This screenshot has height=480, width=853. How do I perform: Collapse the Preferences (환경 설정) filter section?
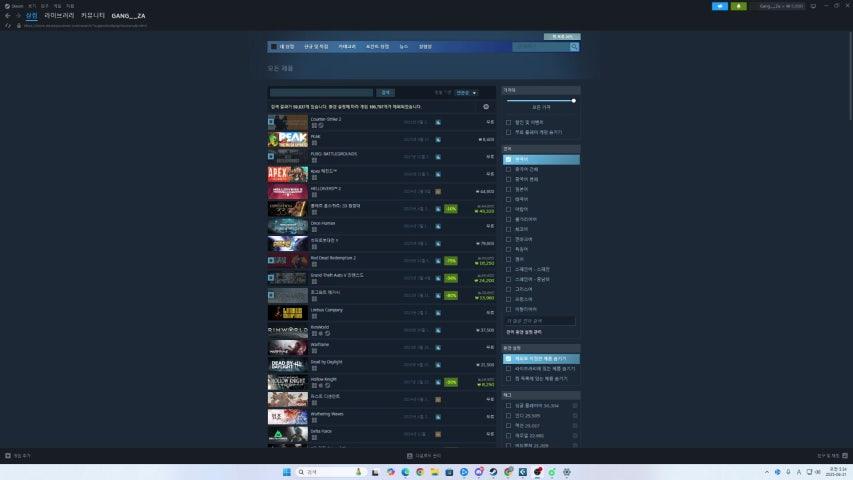[541, 348]
